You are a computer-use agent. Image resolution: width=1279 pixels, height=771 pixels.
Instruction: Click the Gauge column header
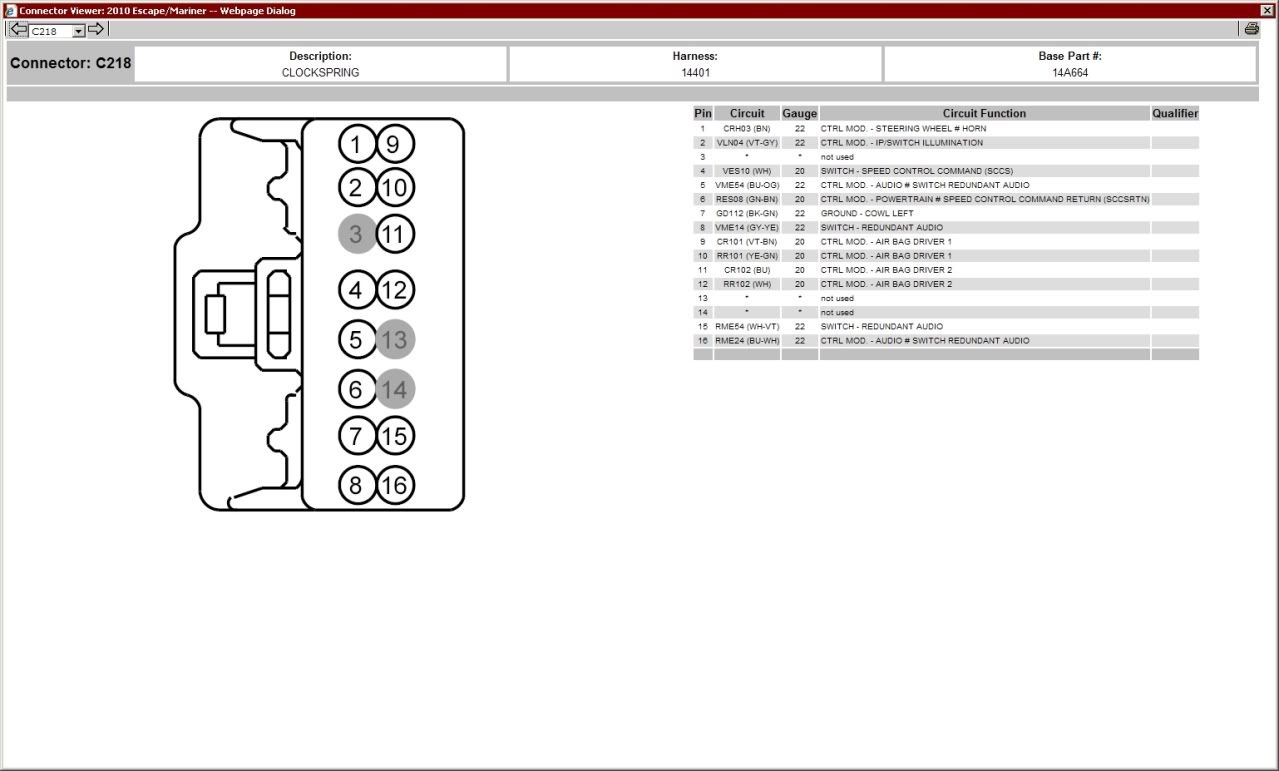[799, 114]
